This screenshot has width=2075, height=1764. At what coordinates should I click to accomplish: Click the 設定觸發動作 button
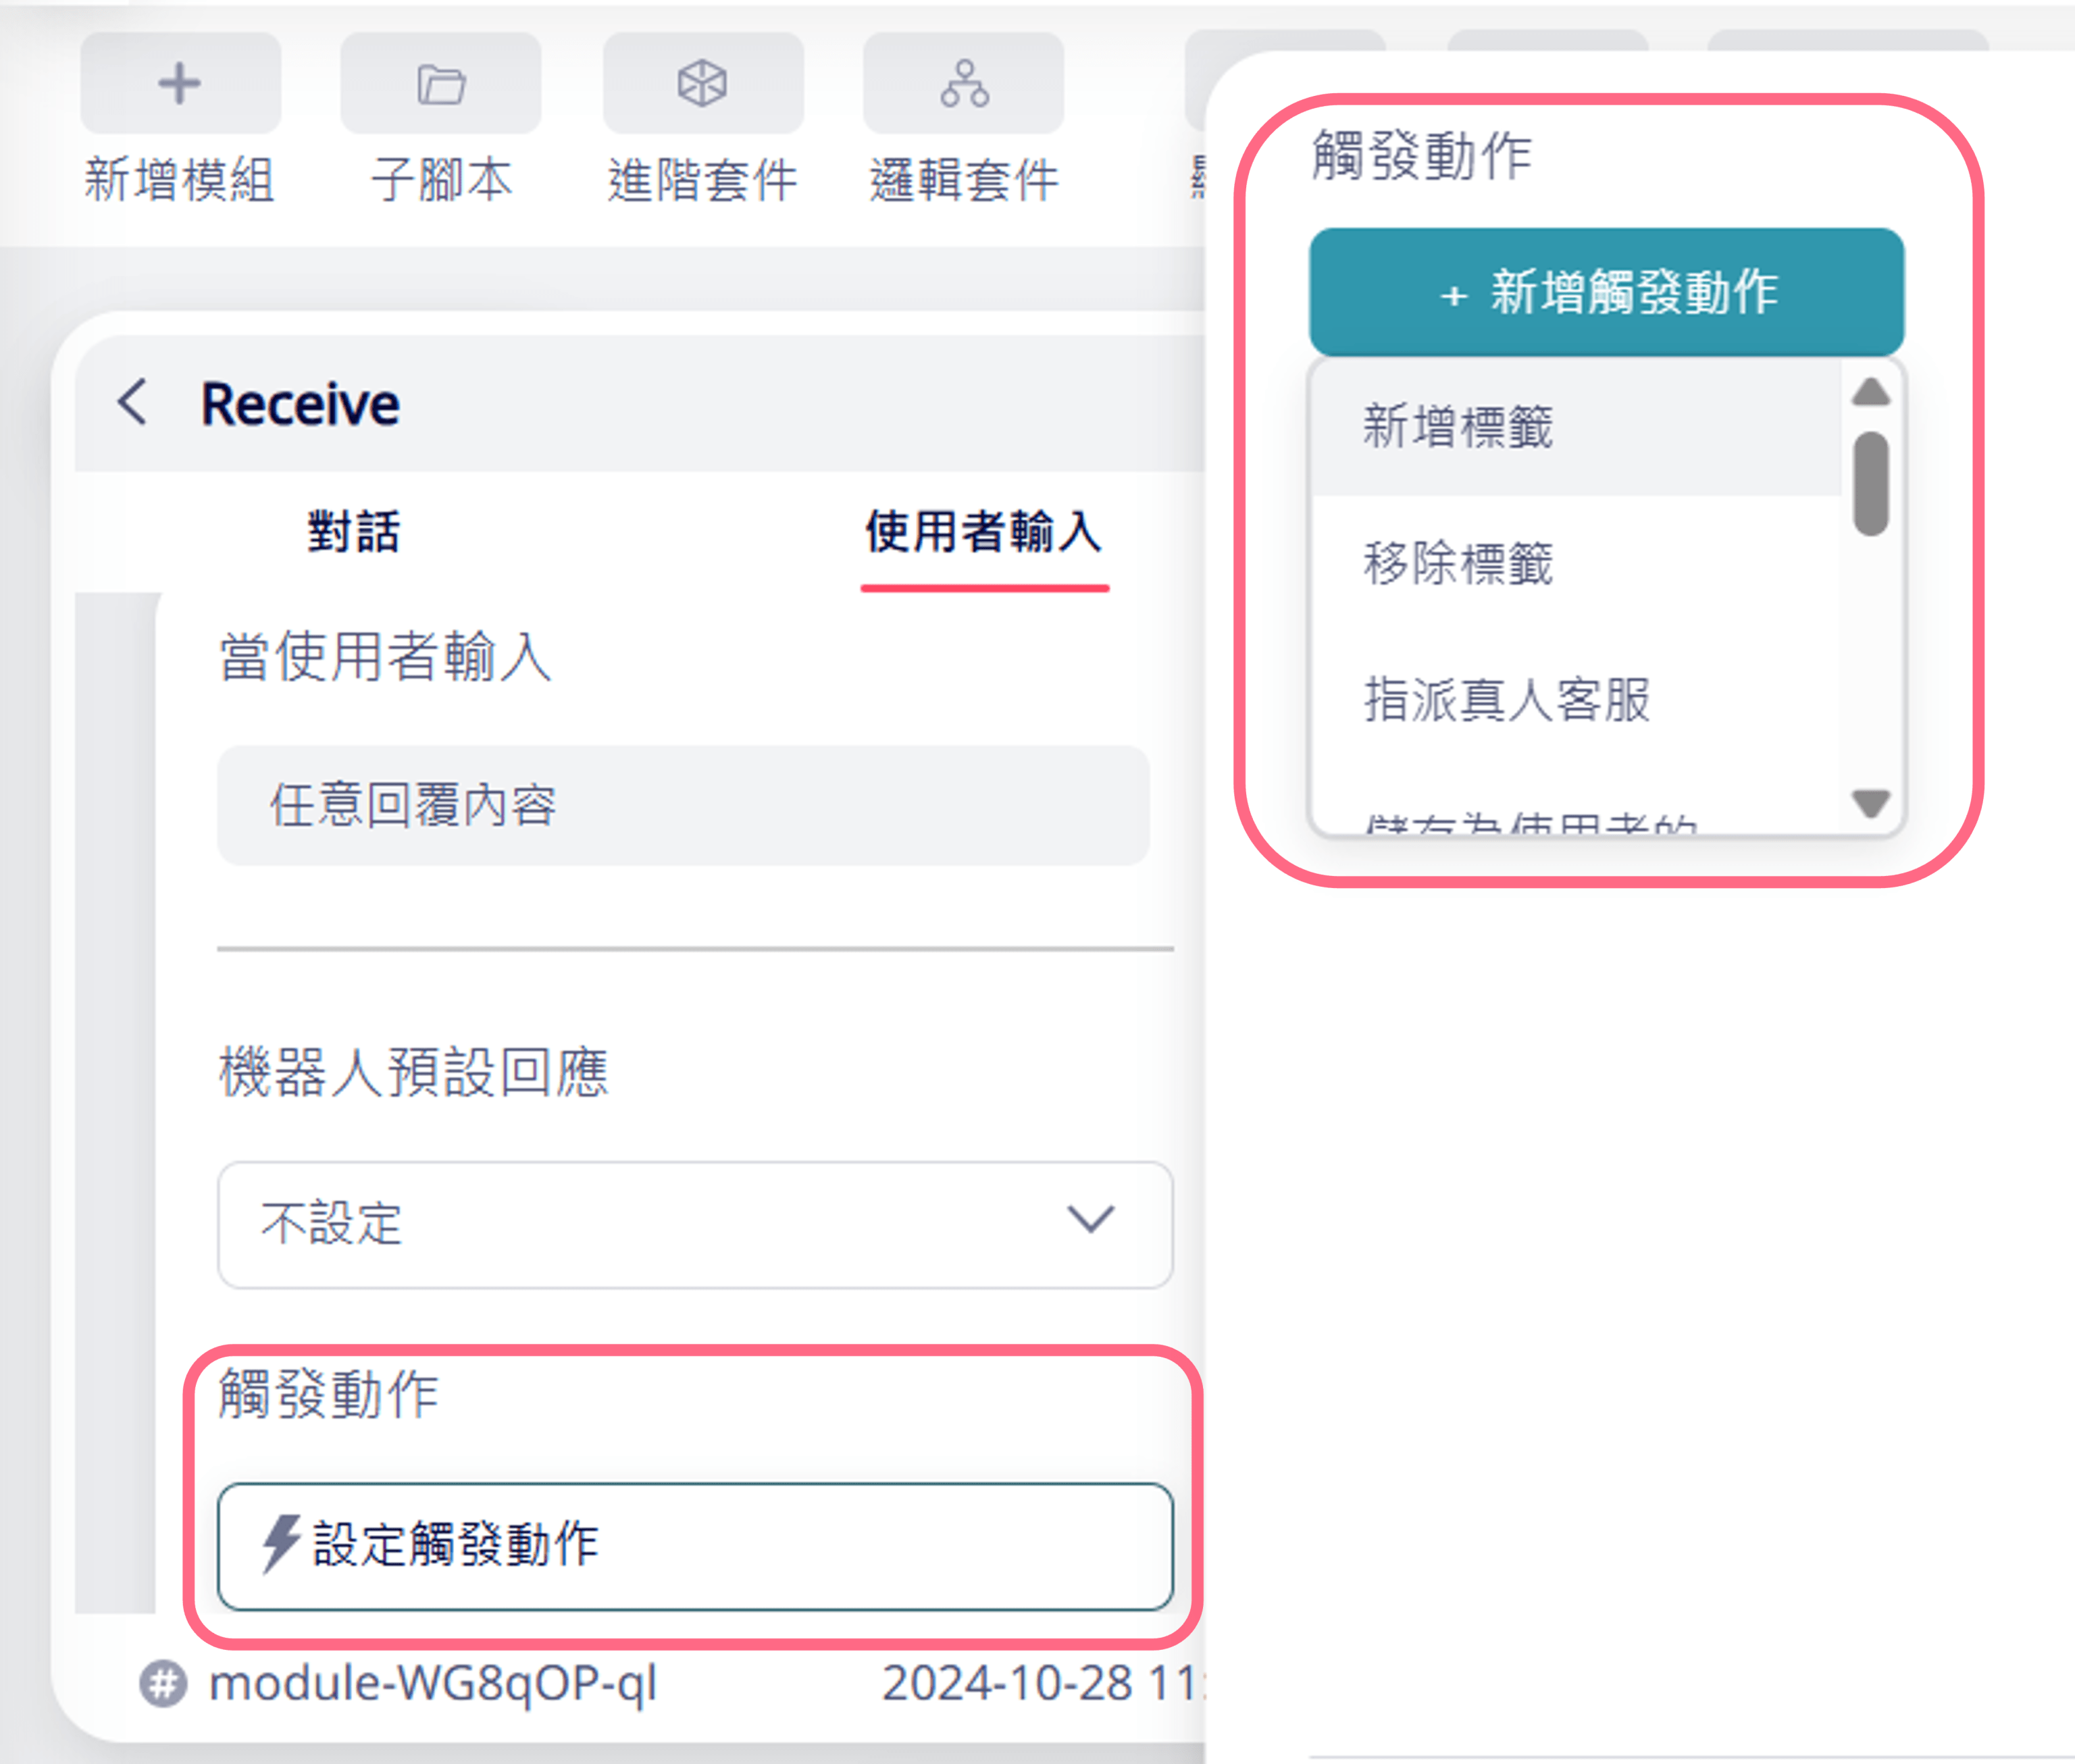[695, 1546]
